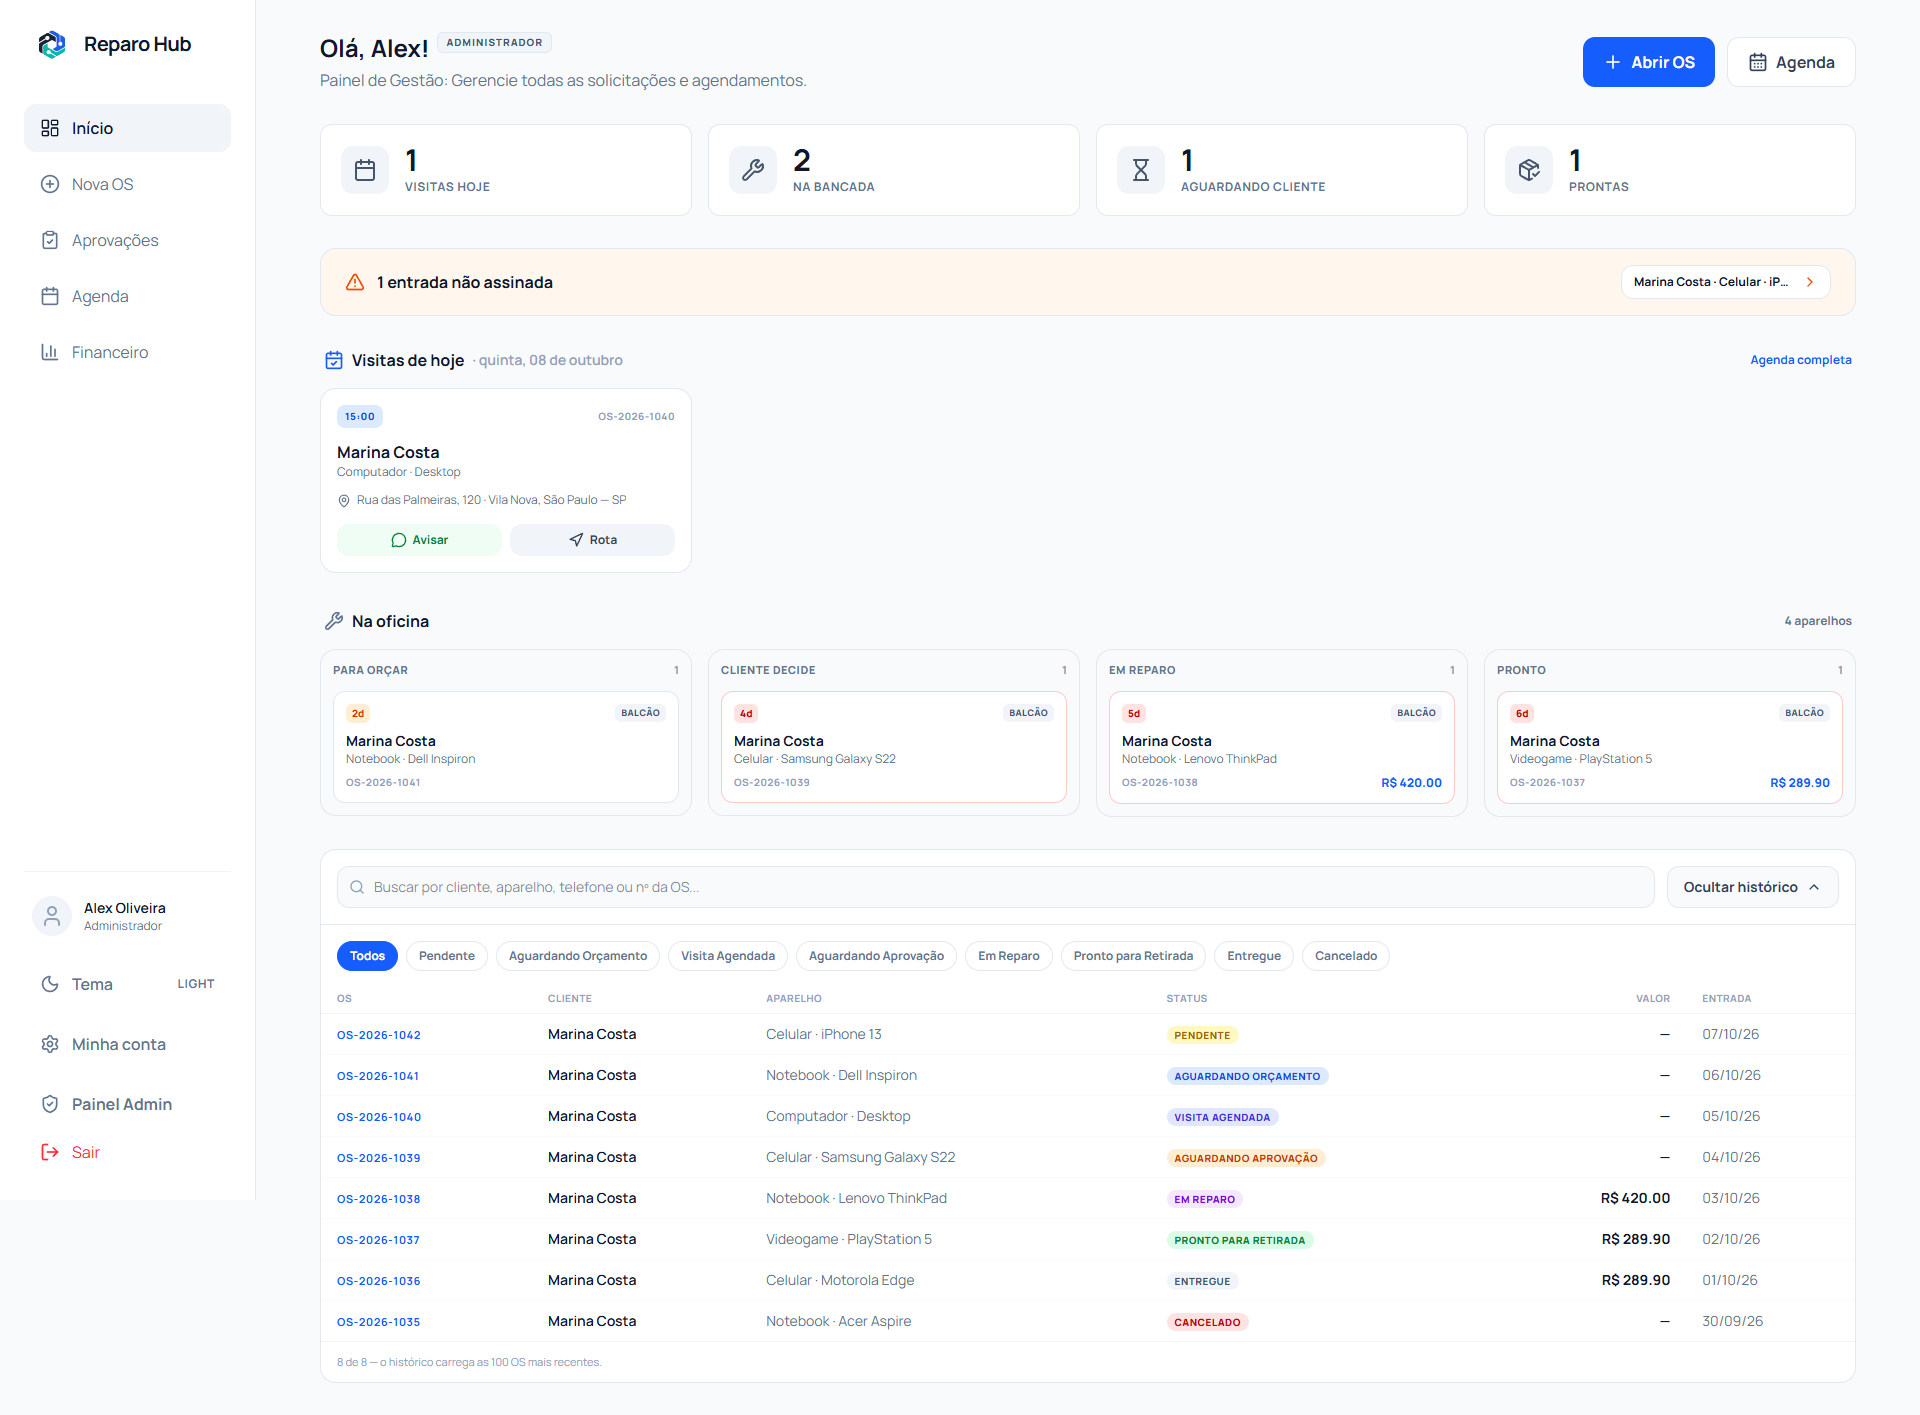The height and width of the screenshot is (1415, 1920).
Task: Open Nova OS in the sidebar
Action: tap(127, 184)
